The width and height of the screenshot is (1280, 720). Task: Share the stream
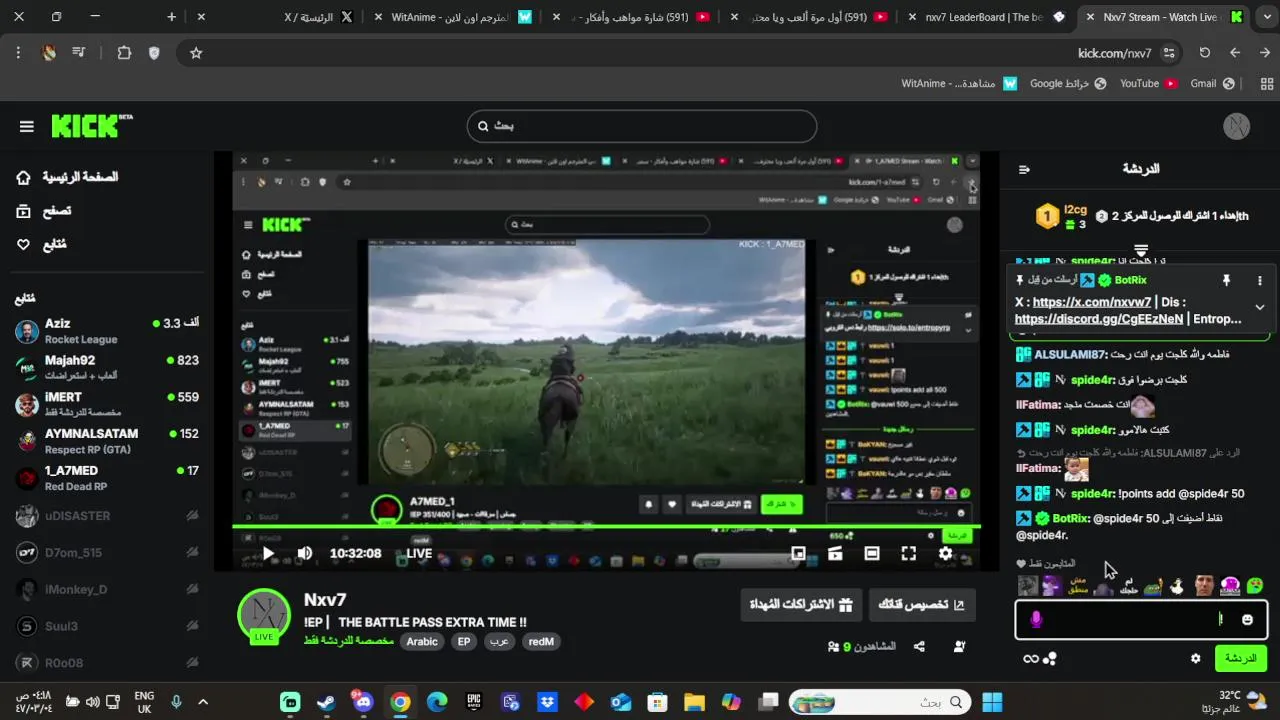(919, 647)
